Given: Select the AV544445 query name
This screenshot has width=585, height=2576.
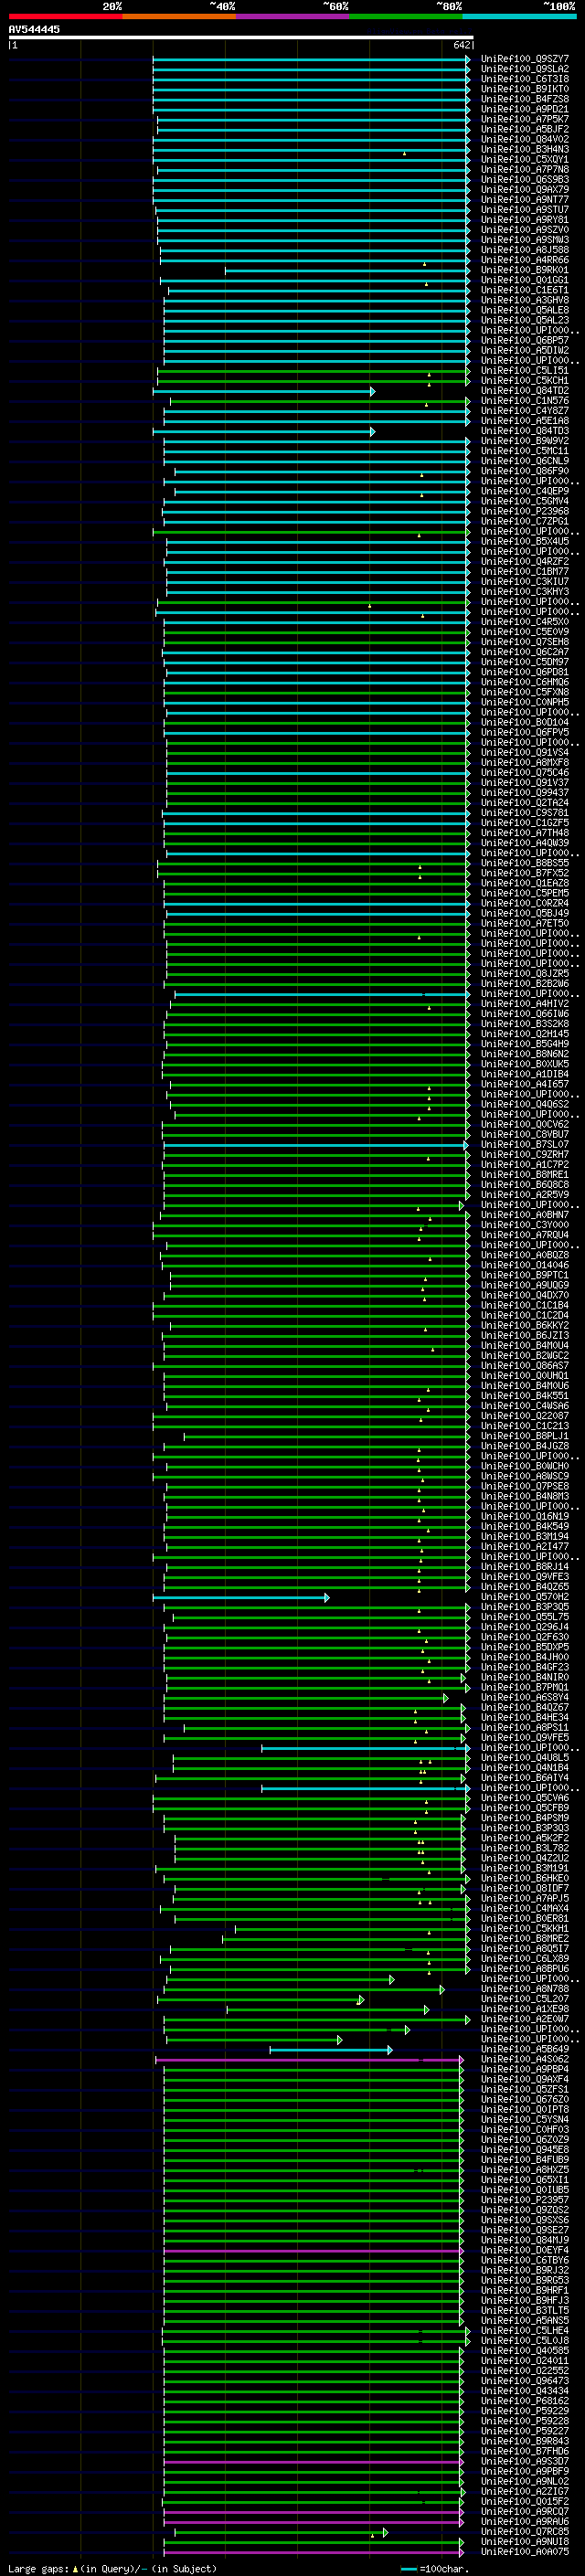Looking at the screenshot, I should click(x=34, y=30).
